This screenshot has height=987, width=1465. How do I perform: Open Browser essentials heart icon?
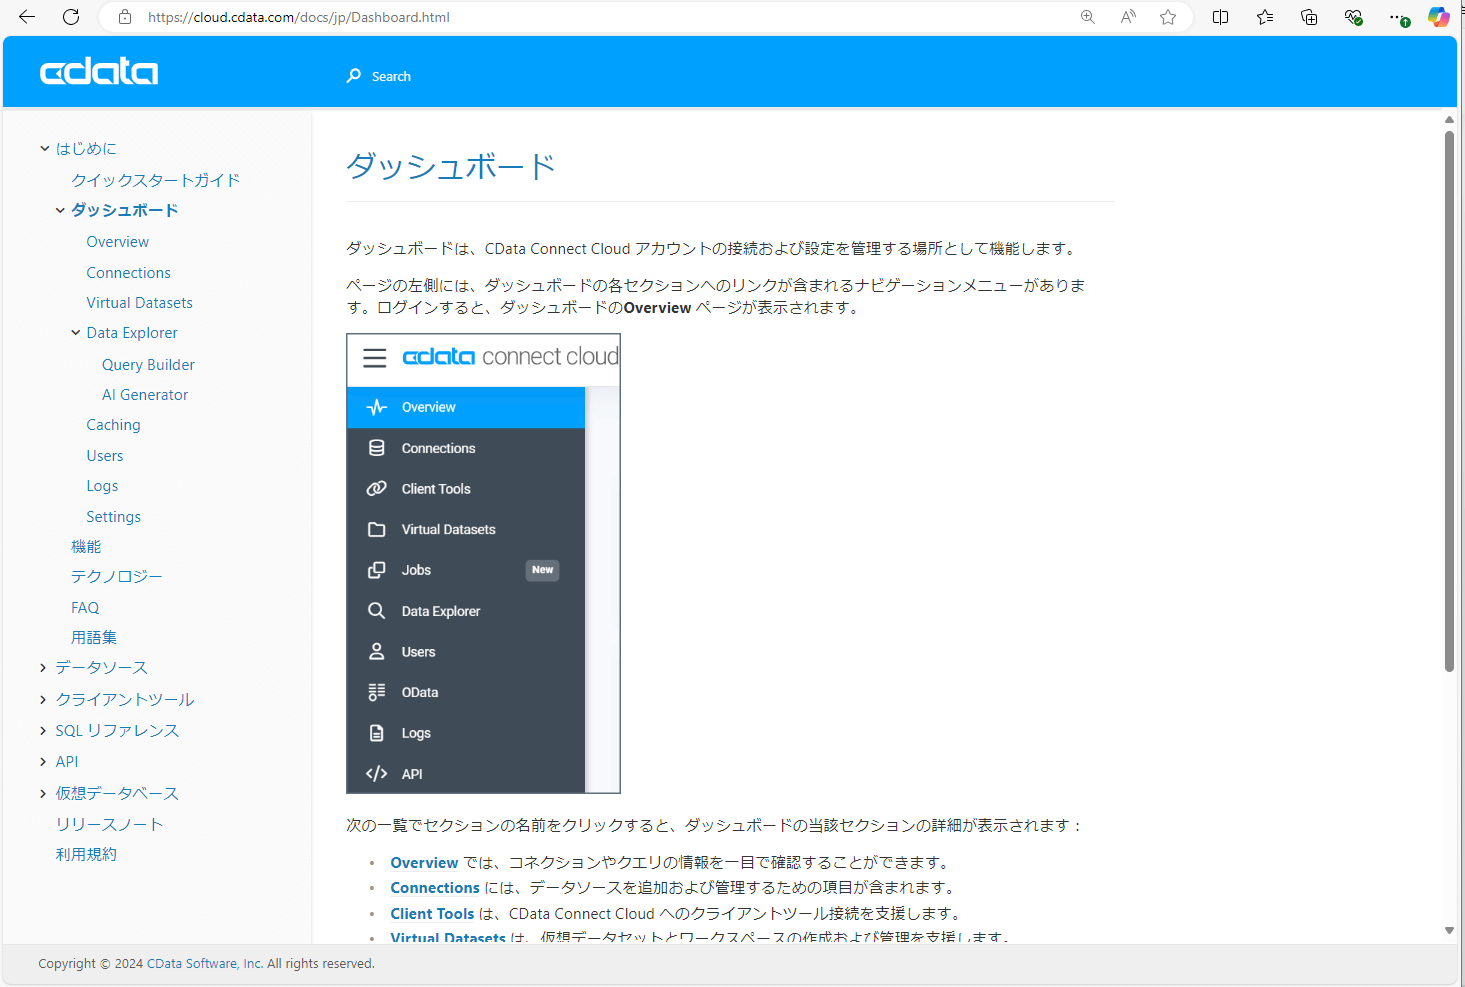tap(1353, 17)
